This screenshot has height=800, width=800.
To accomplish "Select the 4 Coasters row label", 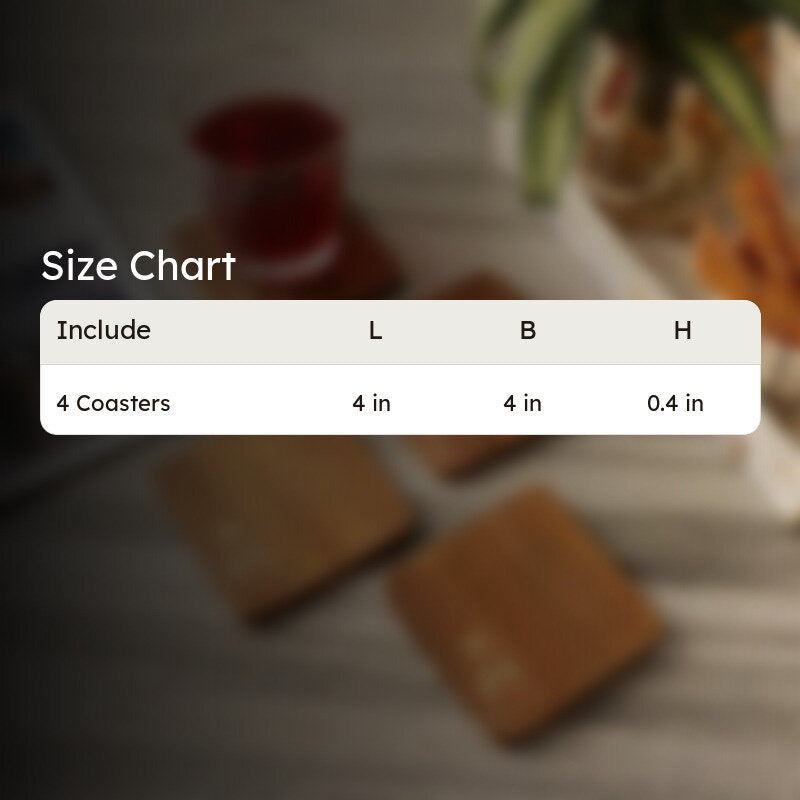I will (113, 404).
